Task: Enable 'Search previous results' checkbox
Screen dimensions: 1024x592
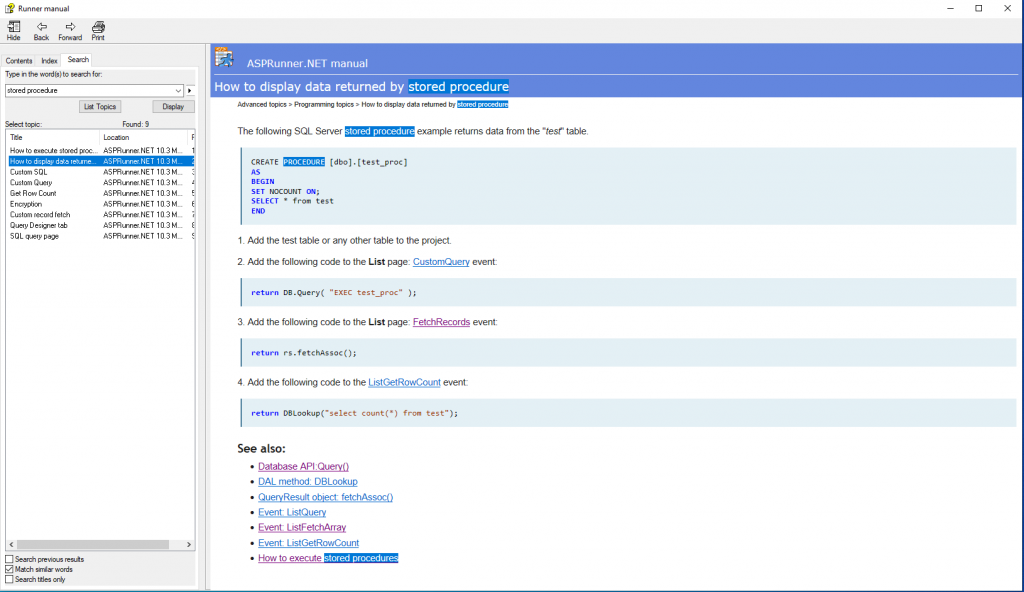Action: [x=9, y=559]
